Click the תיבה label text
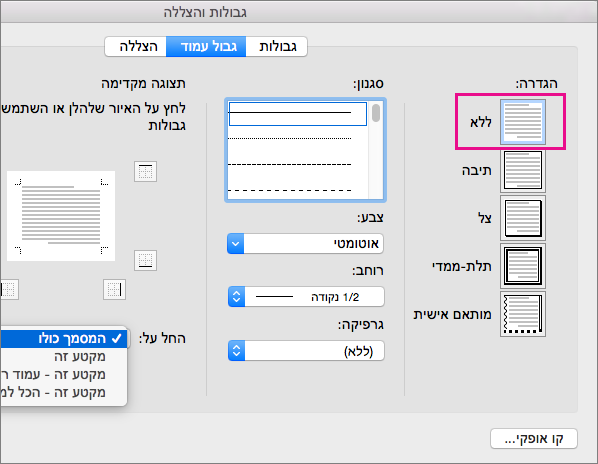This screenshot has height=464, width=598. (x=477, y=170)
